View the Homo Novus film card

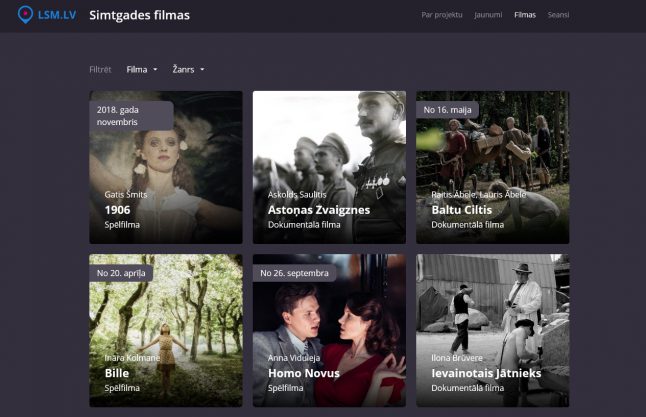329,330
